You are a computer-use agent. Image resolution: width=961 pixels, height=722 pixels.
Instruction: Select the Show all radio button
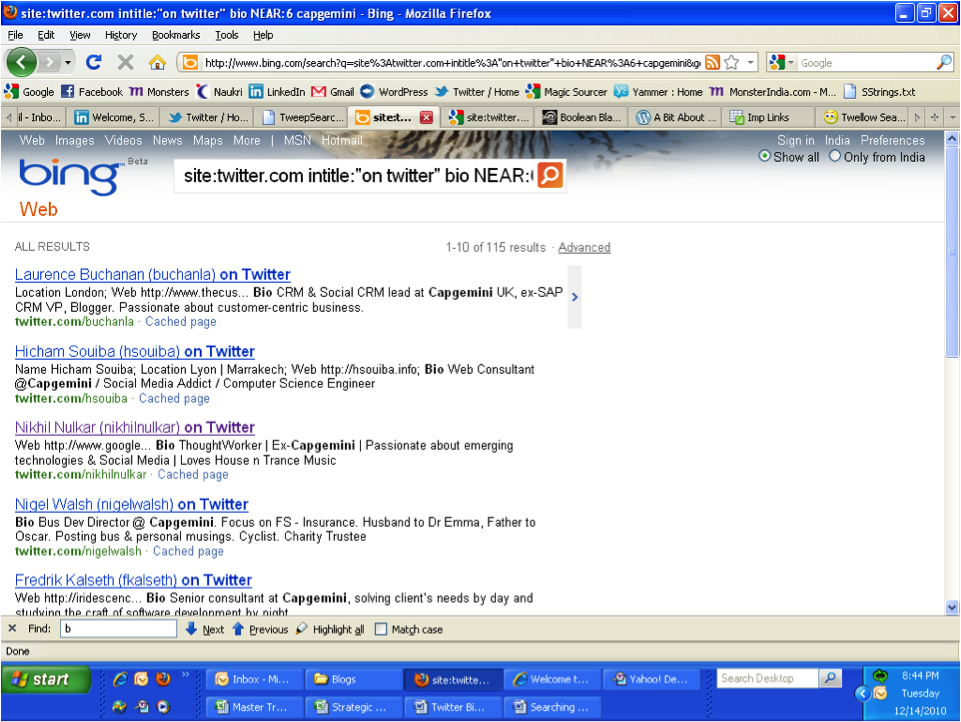click(x=764, y=156)
